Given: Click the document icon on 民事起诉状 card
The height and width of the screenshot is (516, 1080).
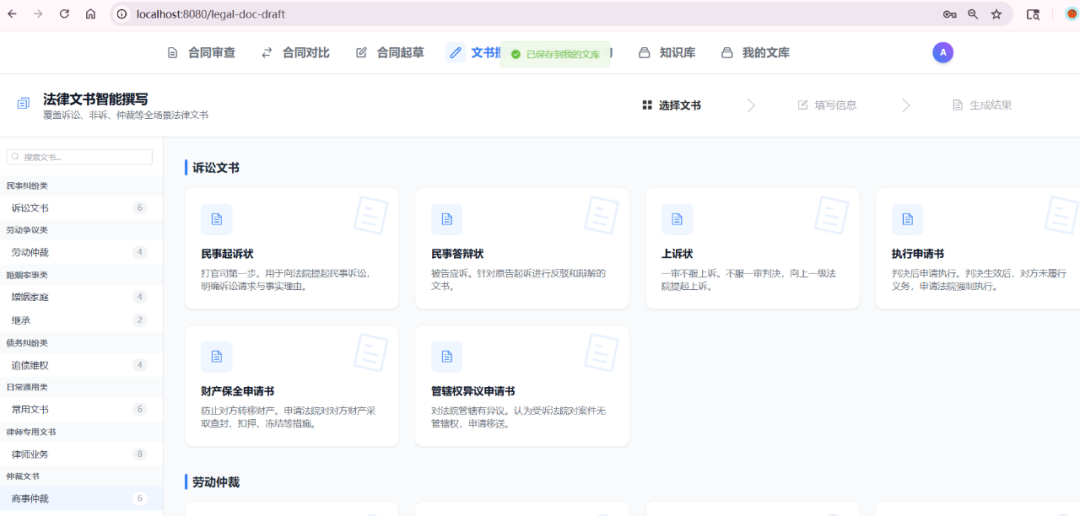Looking at the screenshot, I should coord(217,219).
